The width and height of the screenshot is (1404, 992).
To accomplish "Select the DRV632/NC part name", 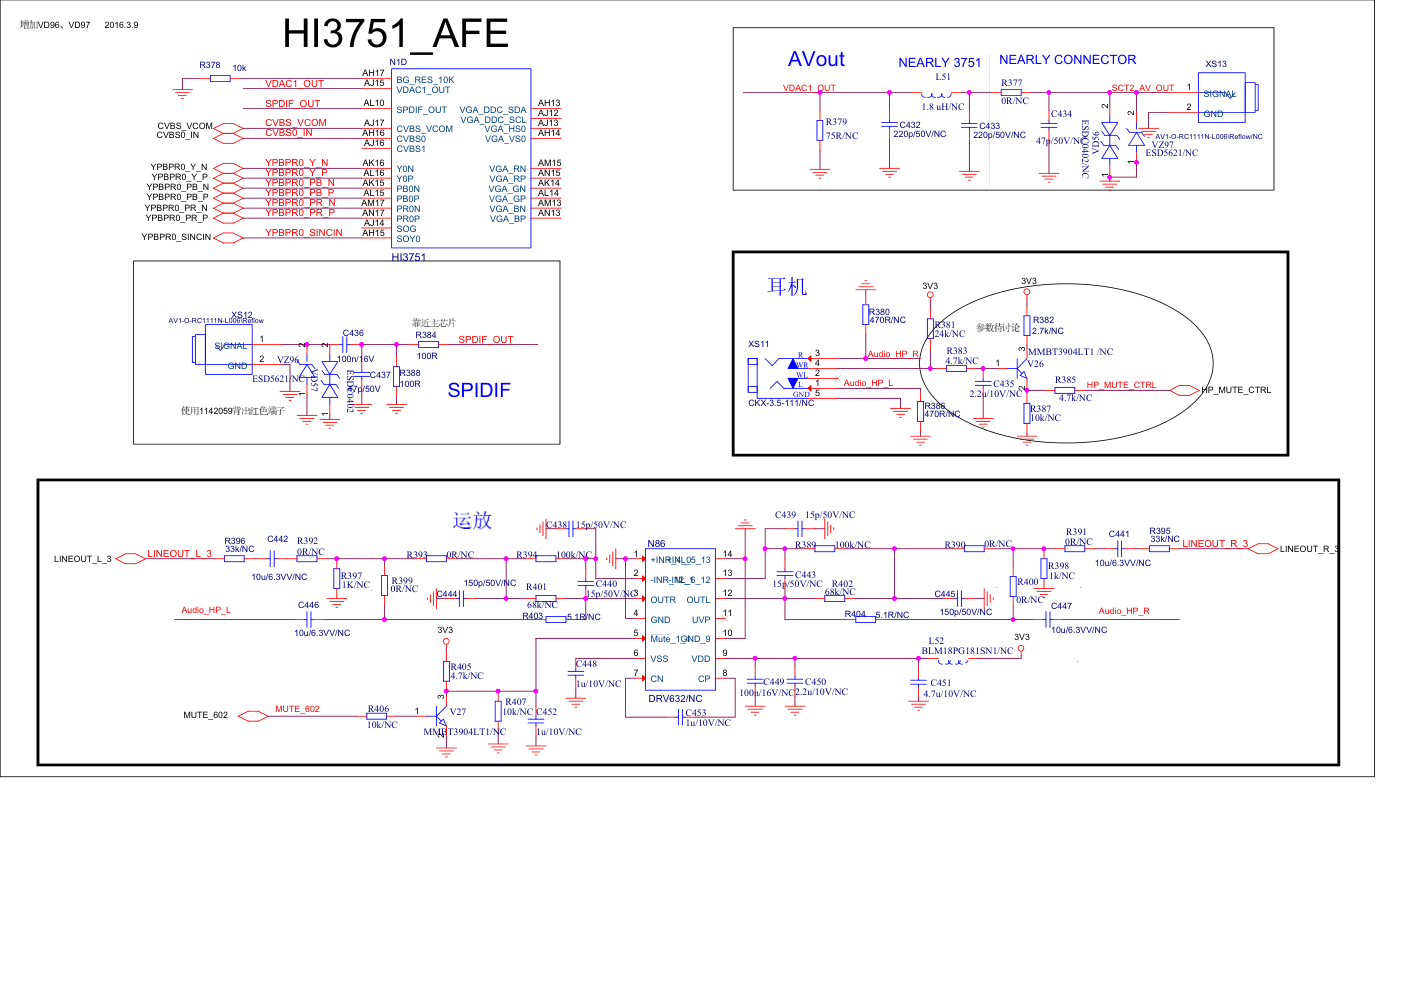I will click(x=675, y=699).
